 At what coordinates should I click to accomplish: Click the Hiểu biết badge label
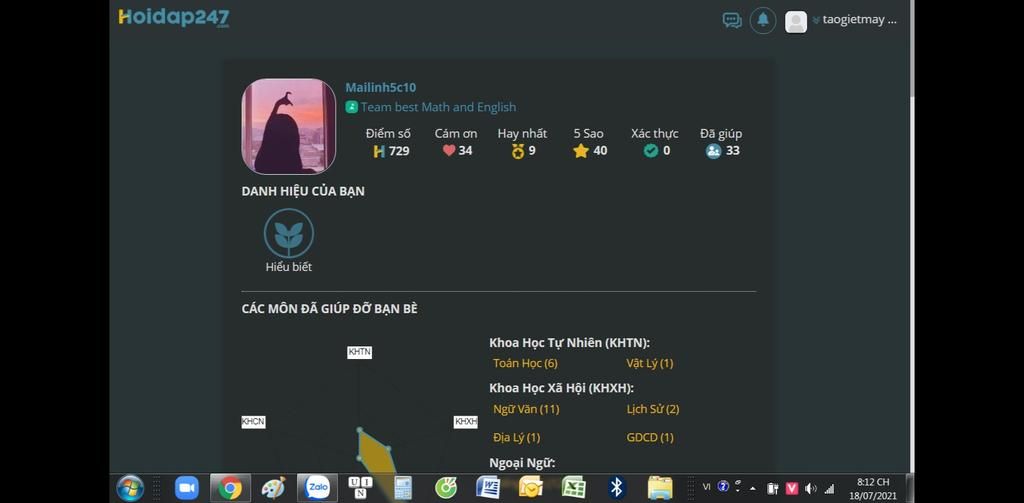tap(289, 267)
